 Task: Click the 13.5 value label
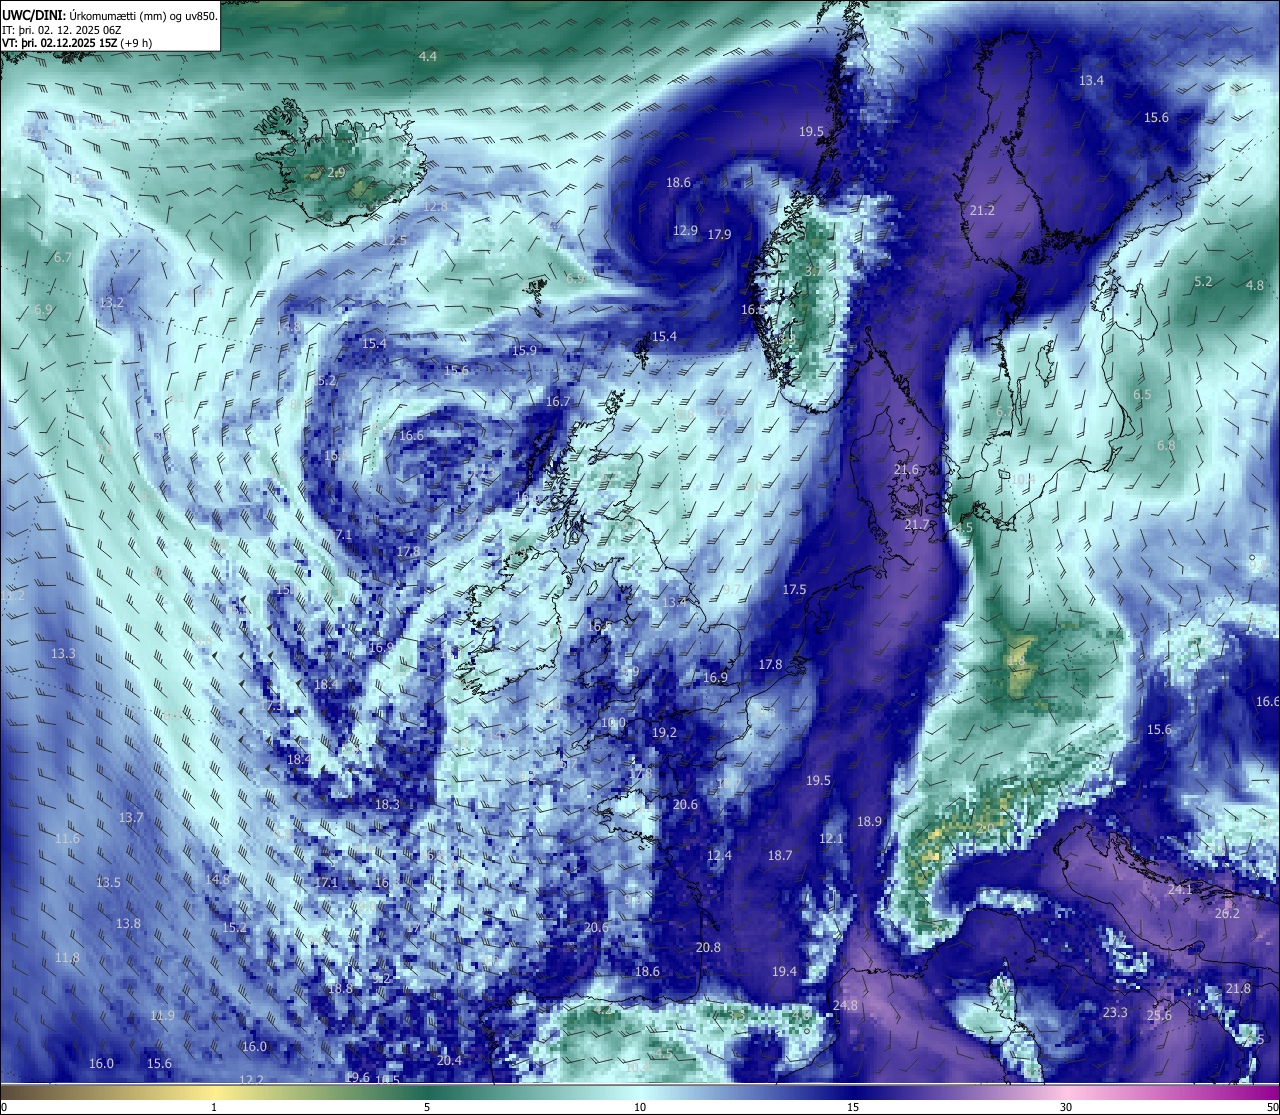pyautogui.click(x=108, y=883)
